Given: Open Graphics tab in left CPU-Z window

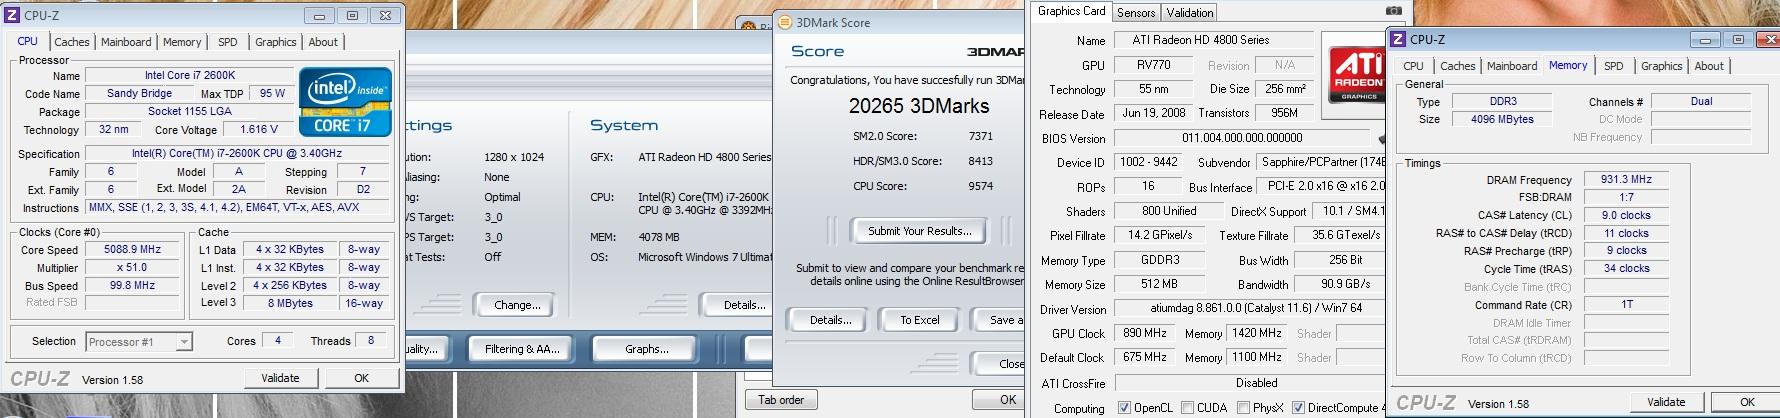Looking at the screenshot, I should tap(275, 42).
